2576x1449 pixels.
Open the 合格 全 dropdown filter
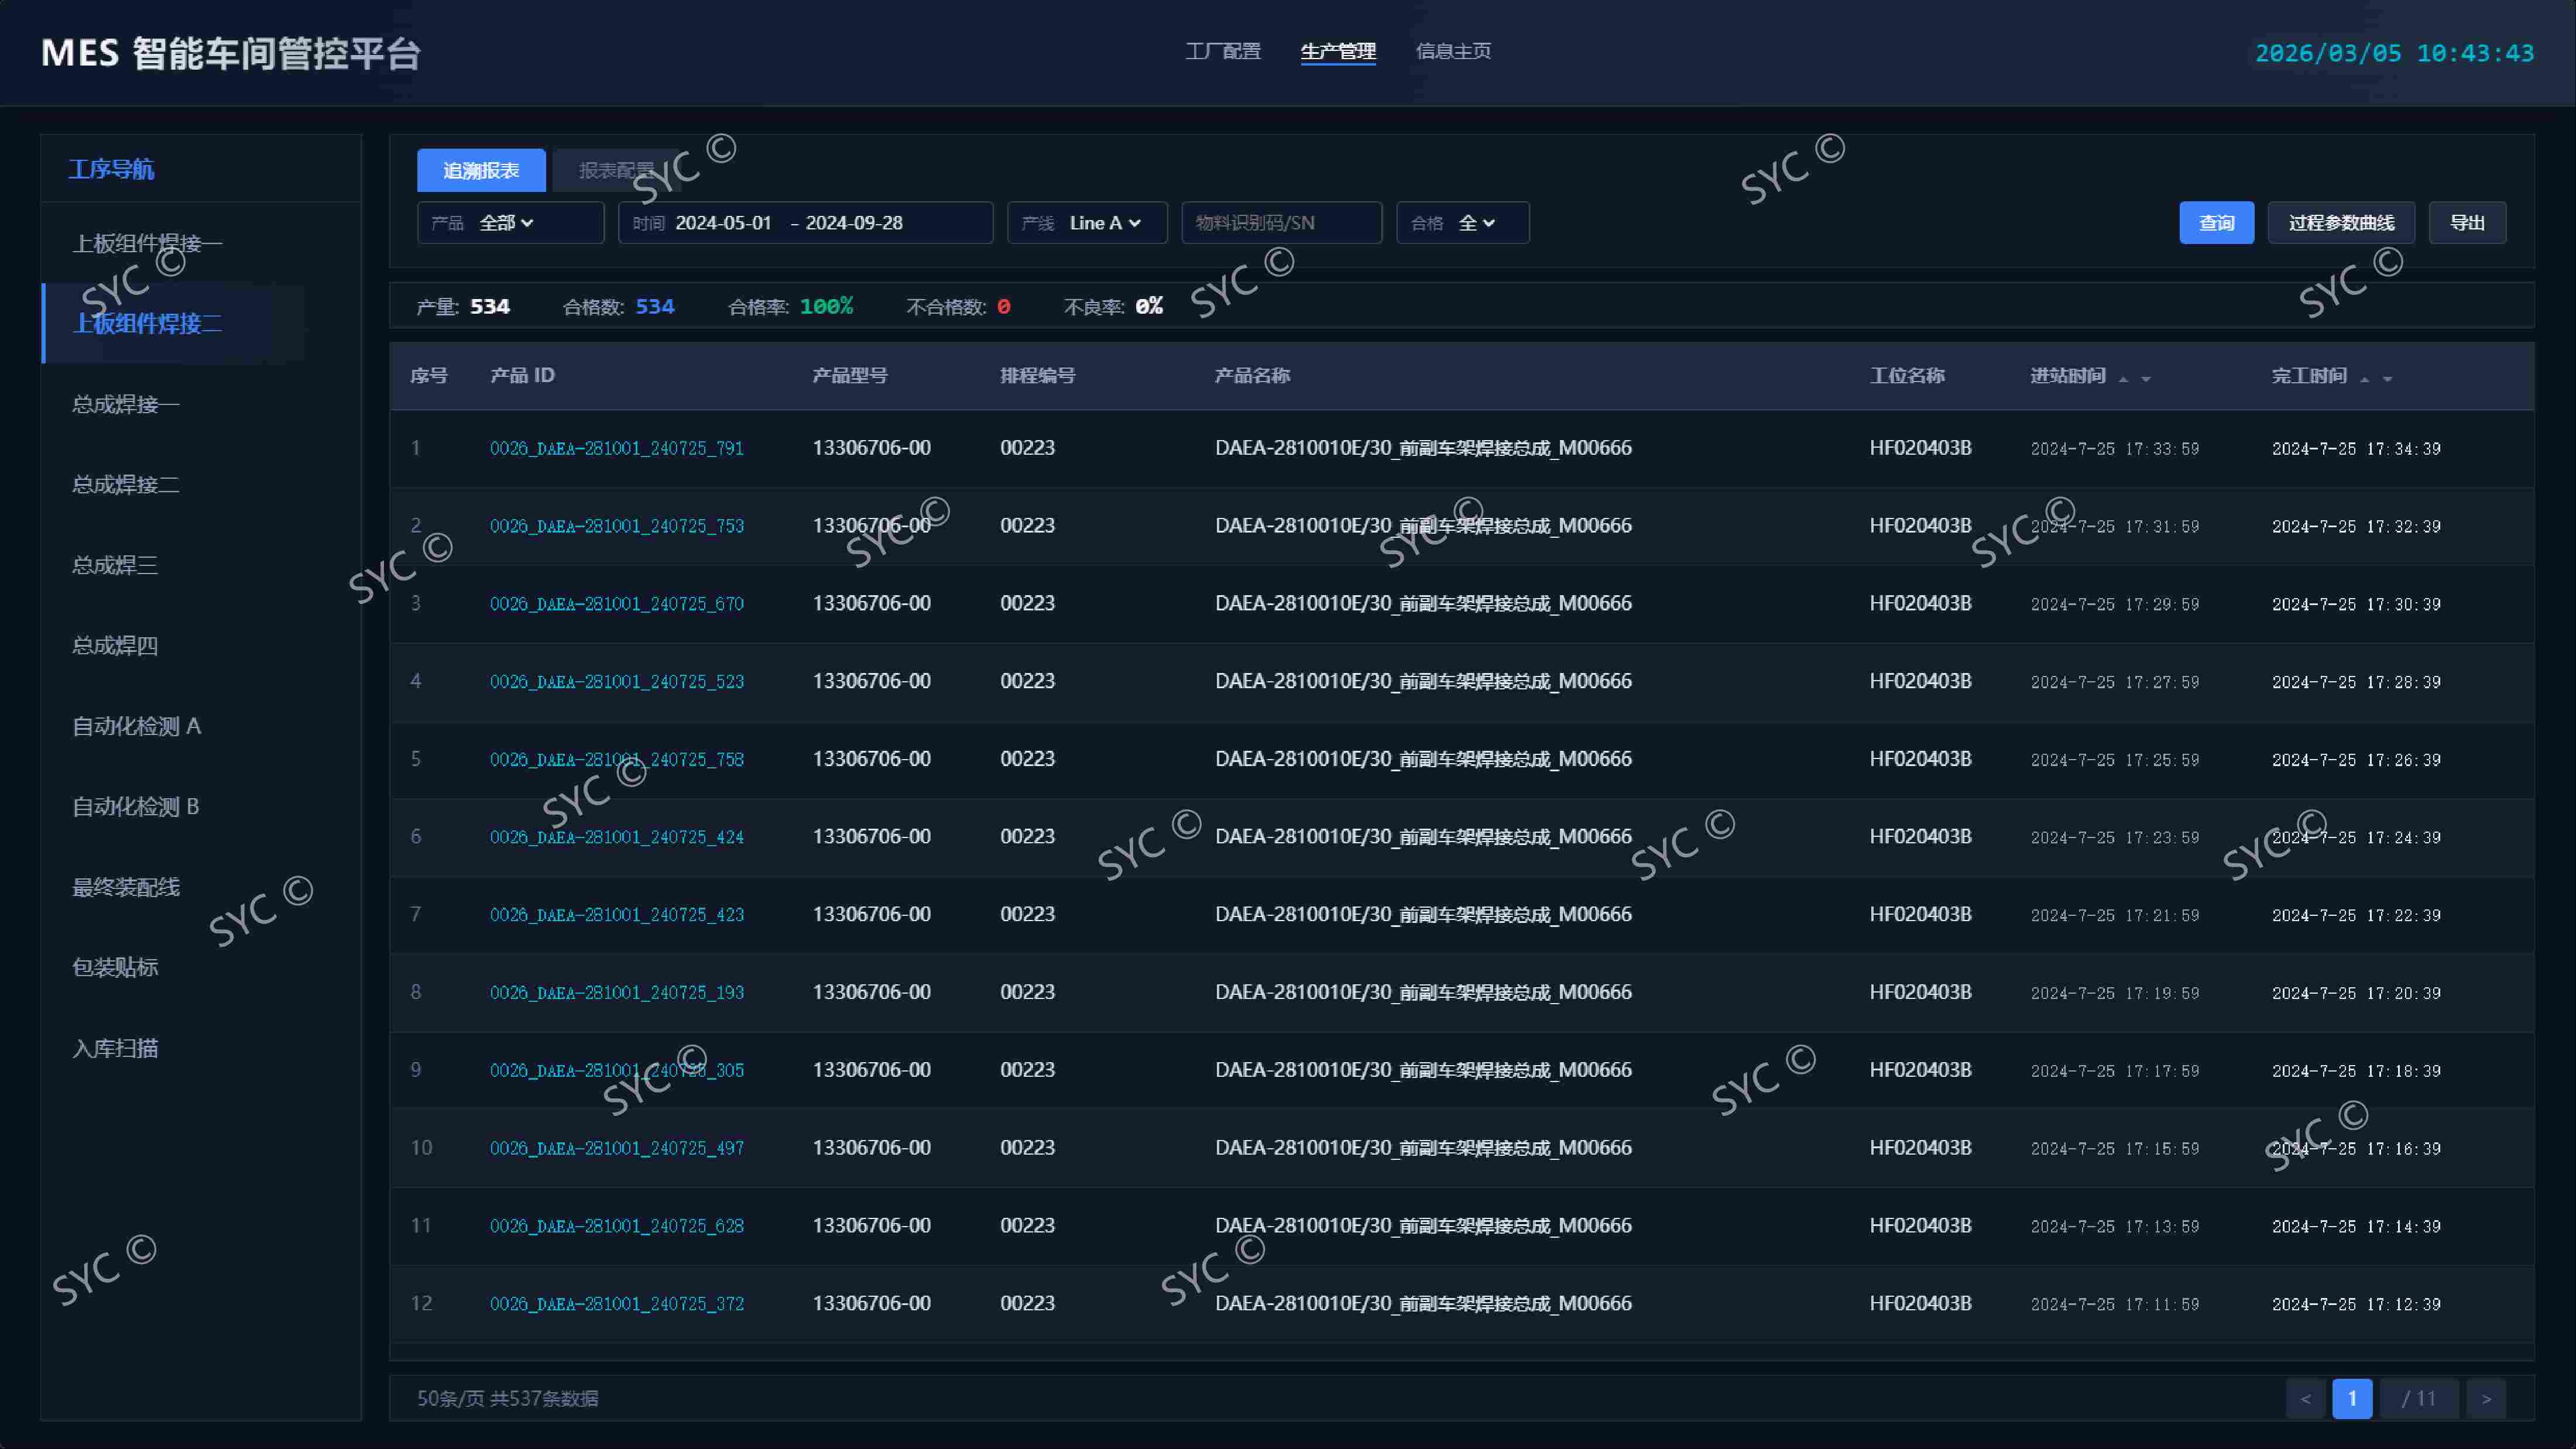[x=1462, y=223]
